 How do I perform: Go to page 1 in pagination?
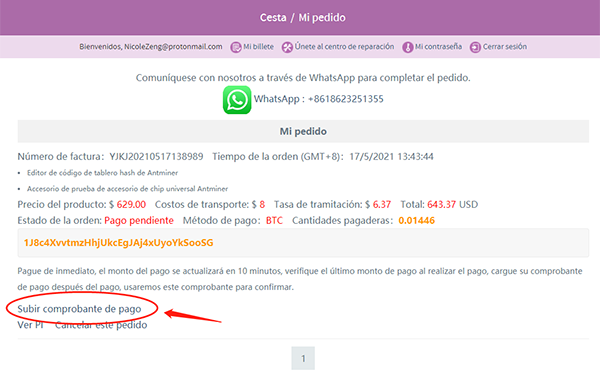(x=303, y=358)
